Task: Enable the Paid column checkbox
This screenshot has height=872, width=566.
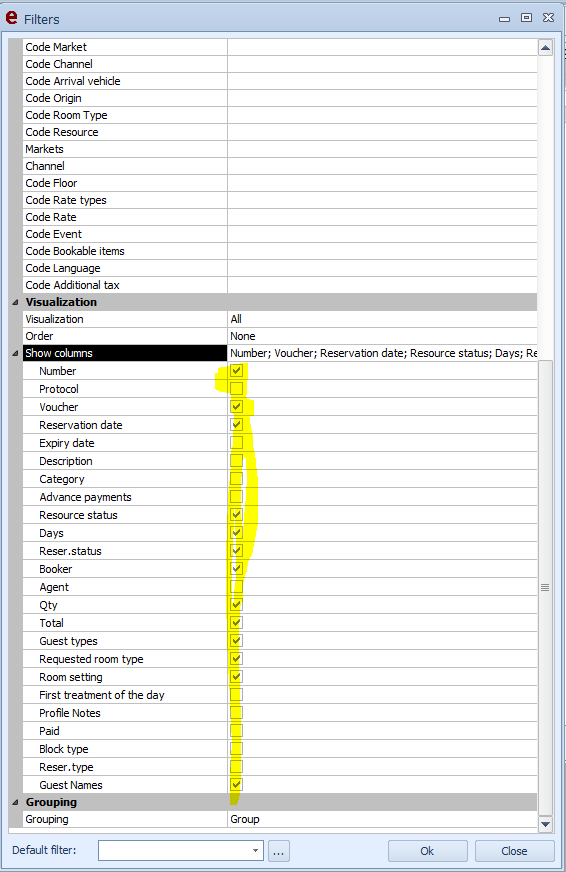Action: coord(236,731)
